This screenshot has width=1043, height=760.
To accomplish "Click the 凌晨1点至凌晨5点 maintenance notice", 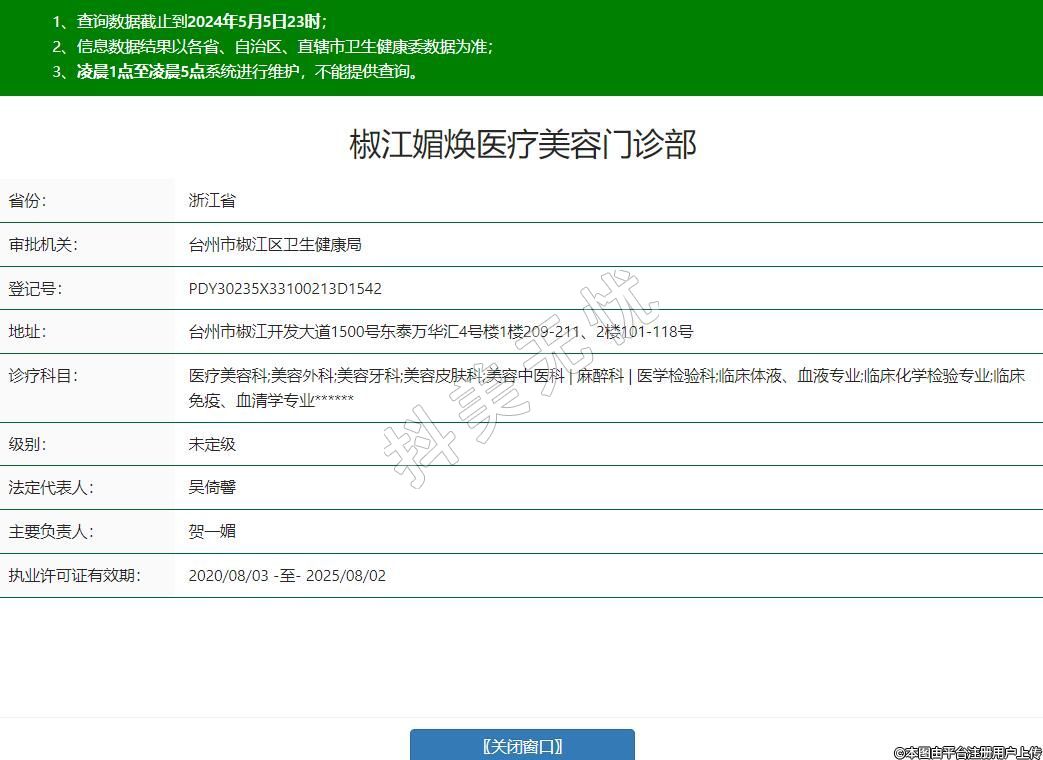I will click(248, 71).
